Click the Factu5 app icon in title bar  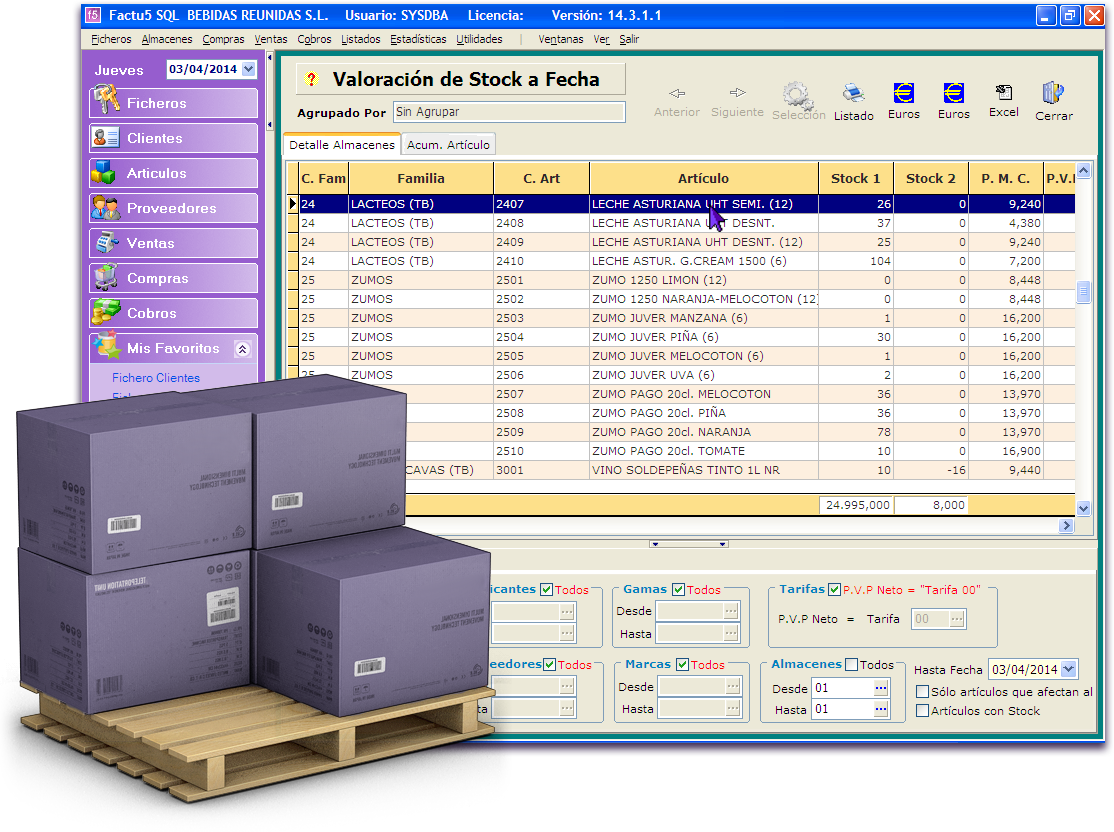pos(93,15)
